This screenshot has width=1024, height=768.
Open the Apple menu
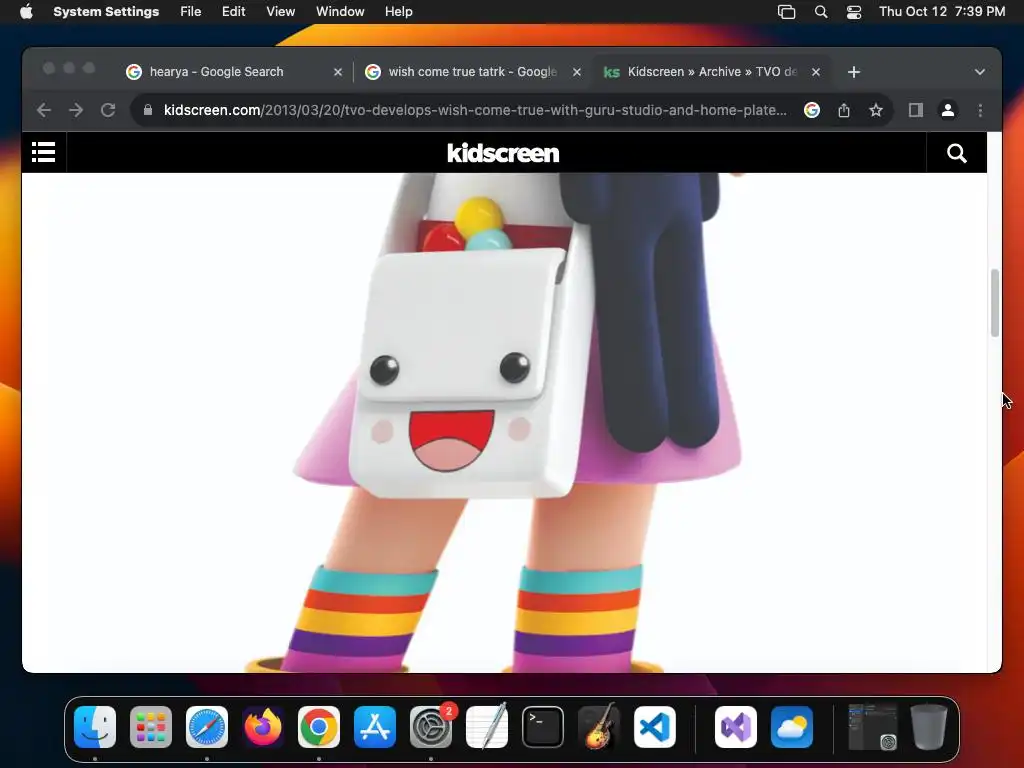click(26, 12)
